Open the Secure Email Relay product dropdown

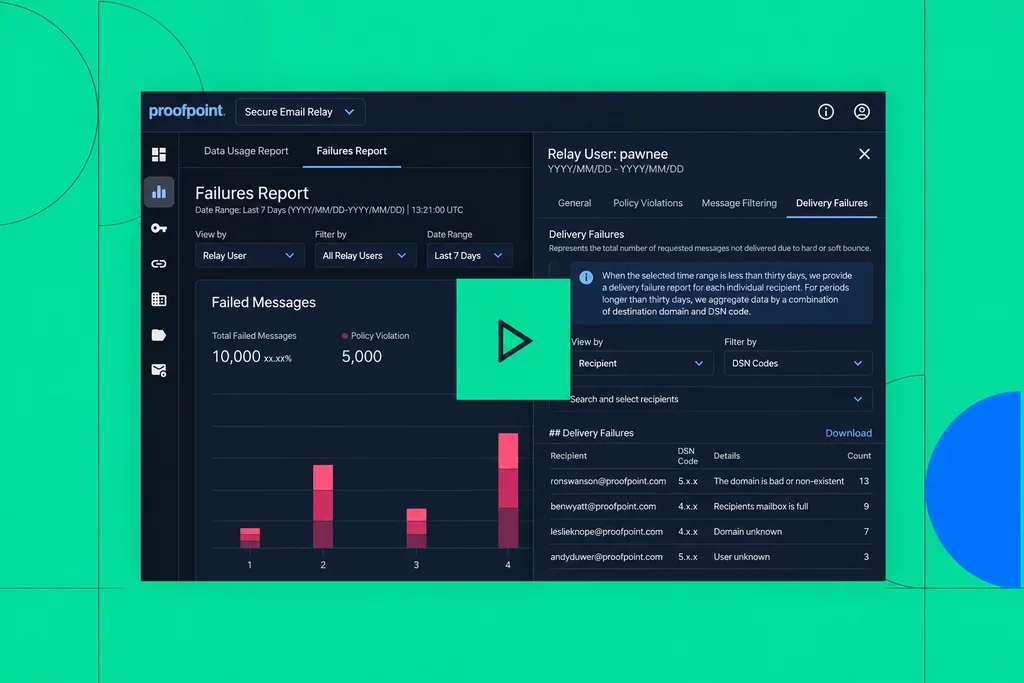click(x=300, y=112)
